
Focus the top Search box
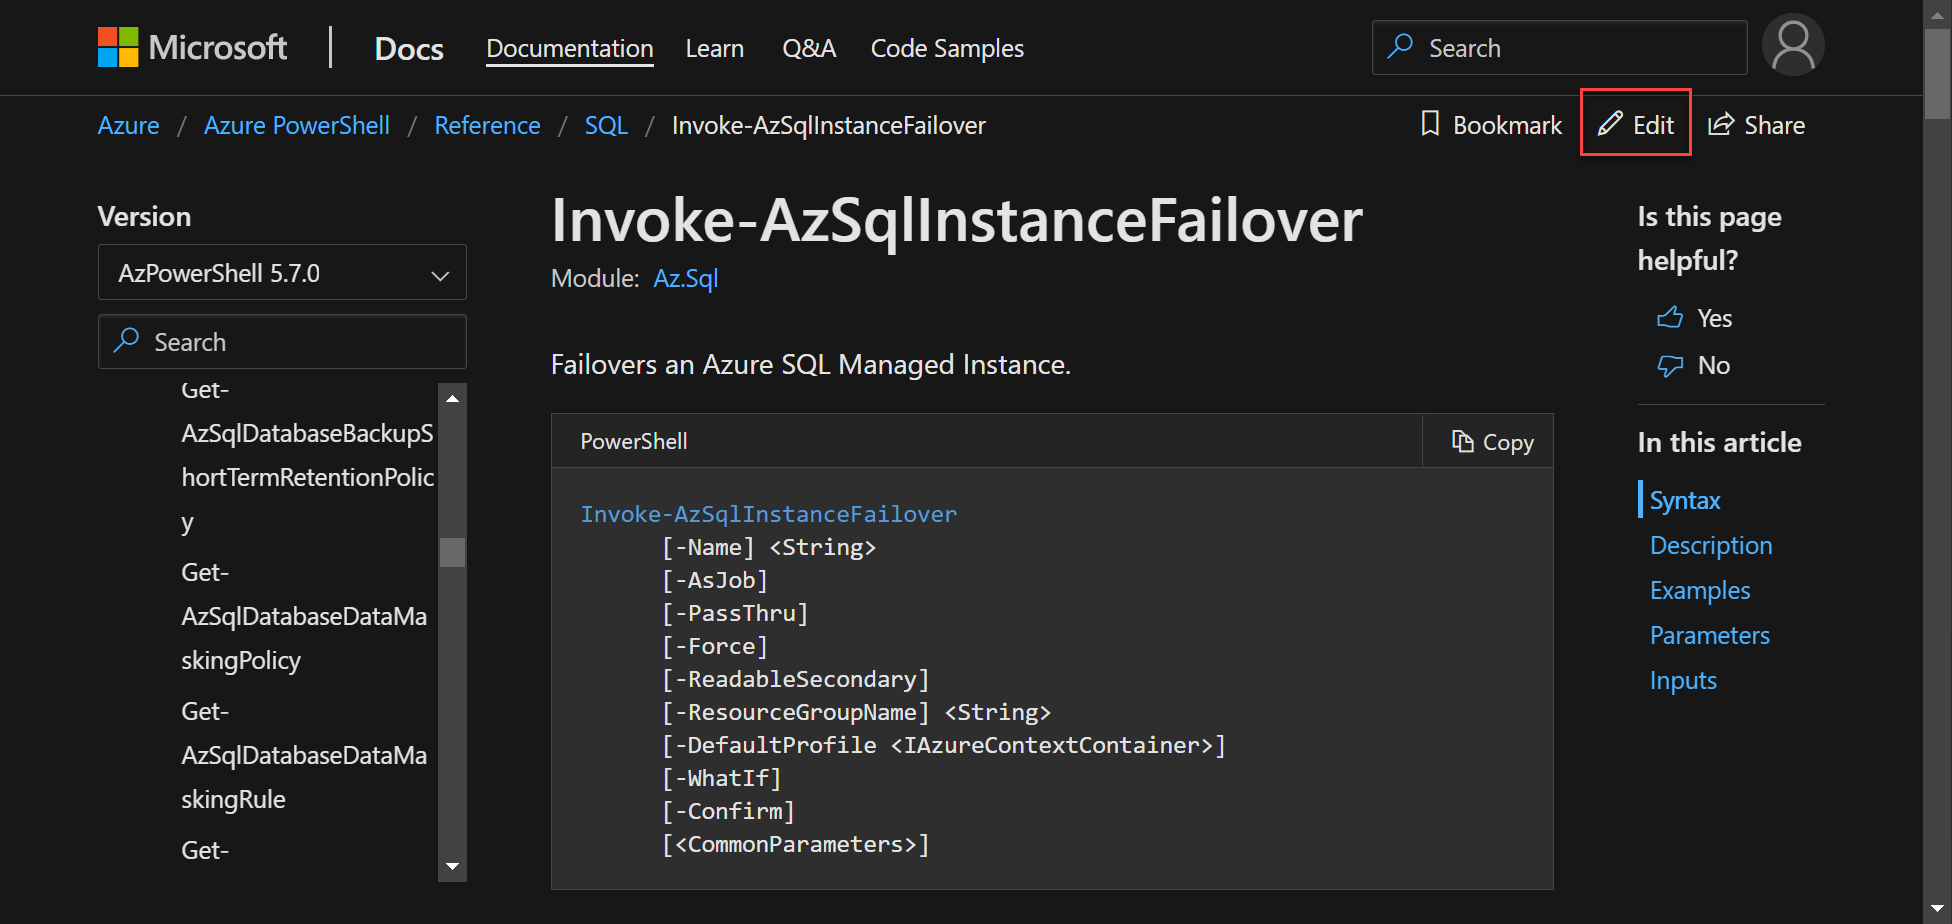pos(1559,47)
